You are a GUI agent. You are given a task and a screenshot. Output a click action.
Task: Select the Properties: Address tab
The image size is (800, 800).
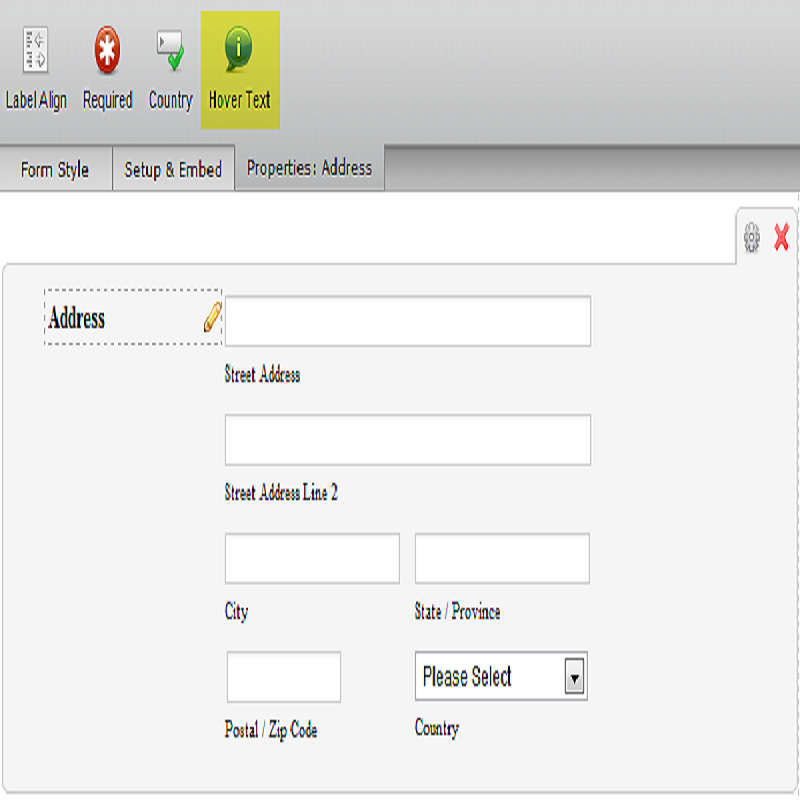309,169
